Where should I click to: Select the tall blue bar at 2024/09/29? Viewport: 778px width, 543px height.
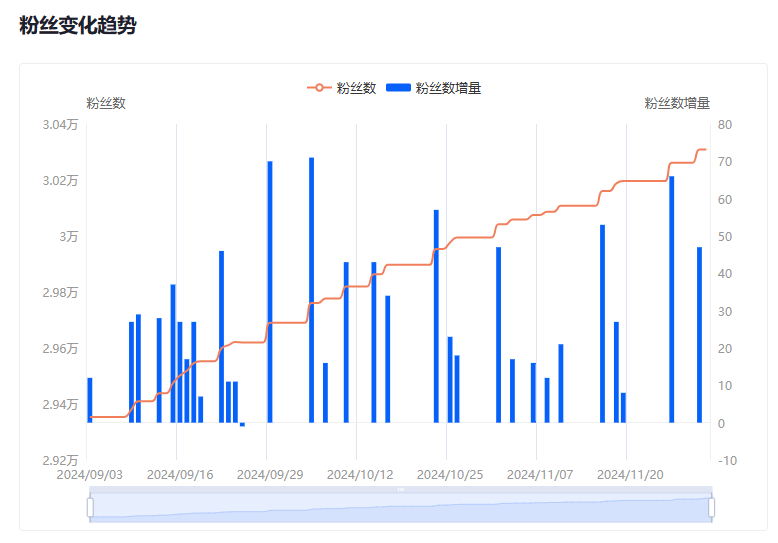(x=269, y=292)
